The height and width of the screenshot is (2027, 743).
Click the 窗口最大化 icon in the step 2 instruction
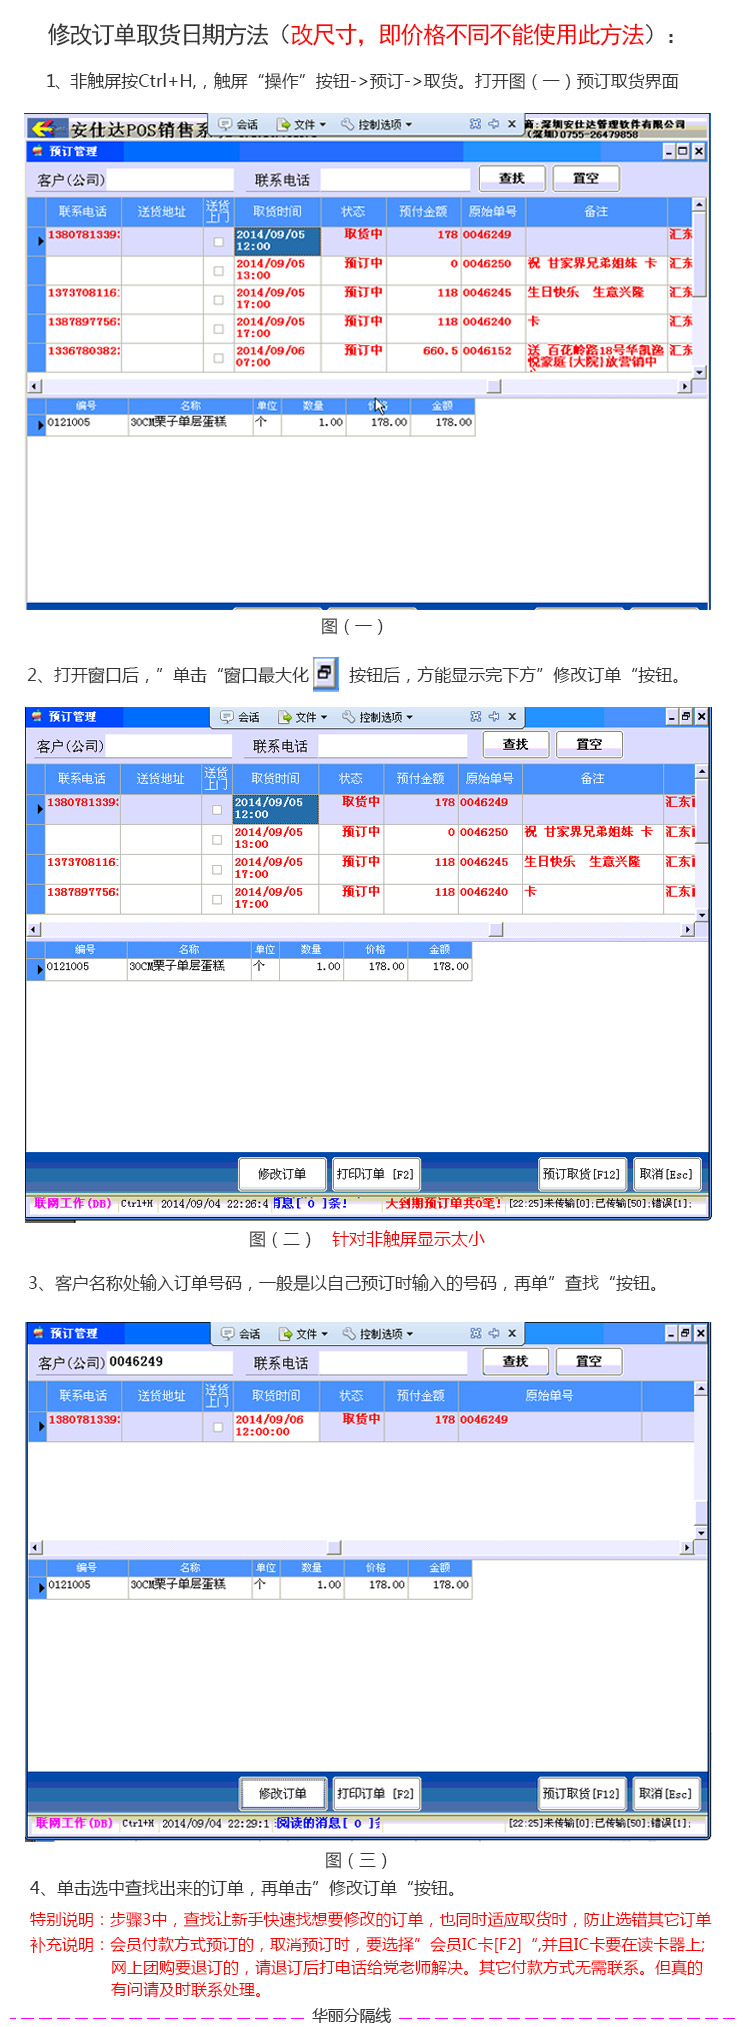click(326, 673)
